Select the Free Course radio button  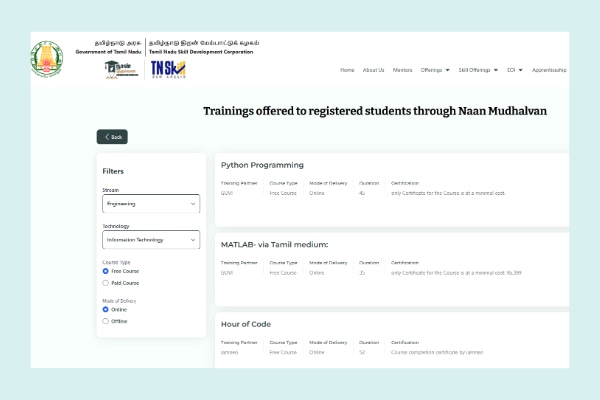[x=106, y=271]
